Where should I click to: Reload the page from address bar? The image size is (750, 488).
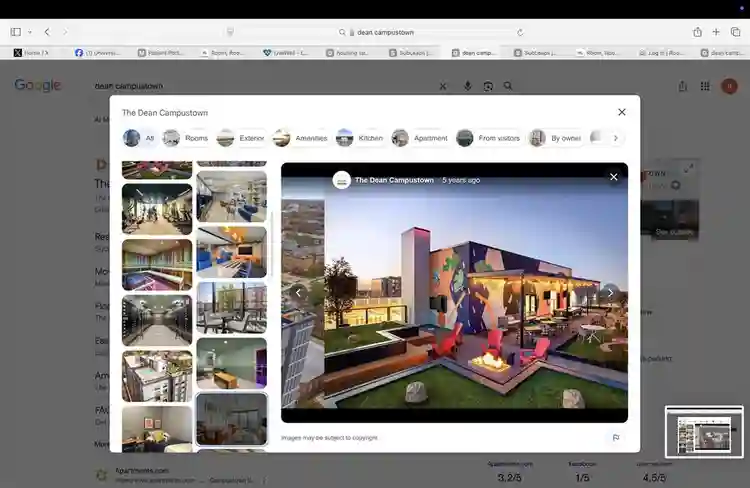pyautogui.click(x=520, y=33)
